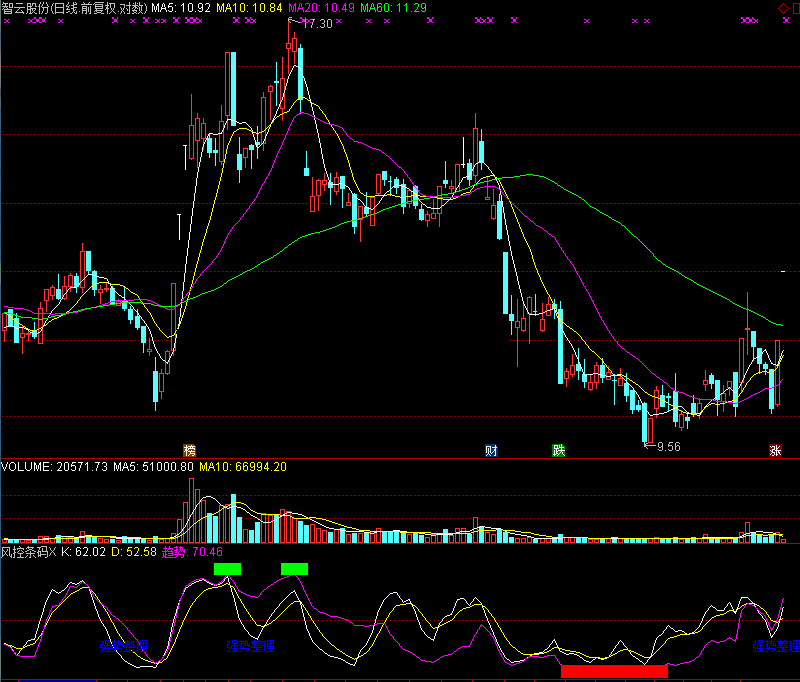Screen dimensions: 800x682
Task: Select the D: 52.58 indicator value
Action: point(134,552)
